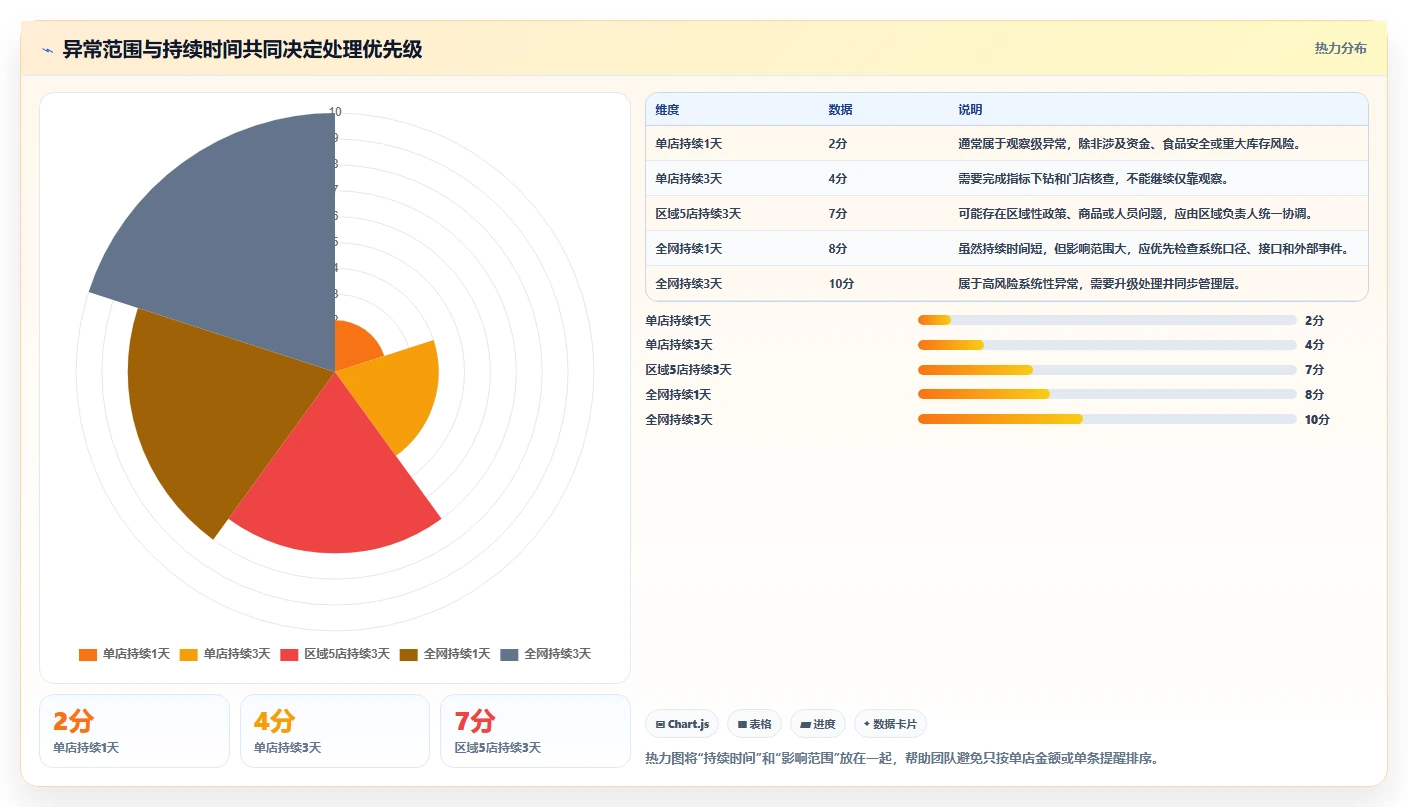Click the 数据 column header

point(840,110)
